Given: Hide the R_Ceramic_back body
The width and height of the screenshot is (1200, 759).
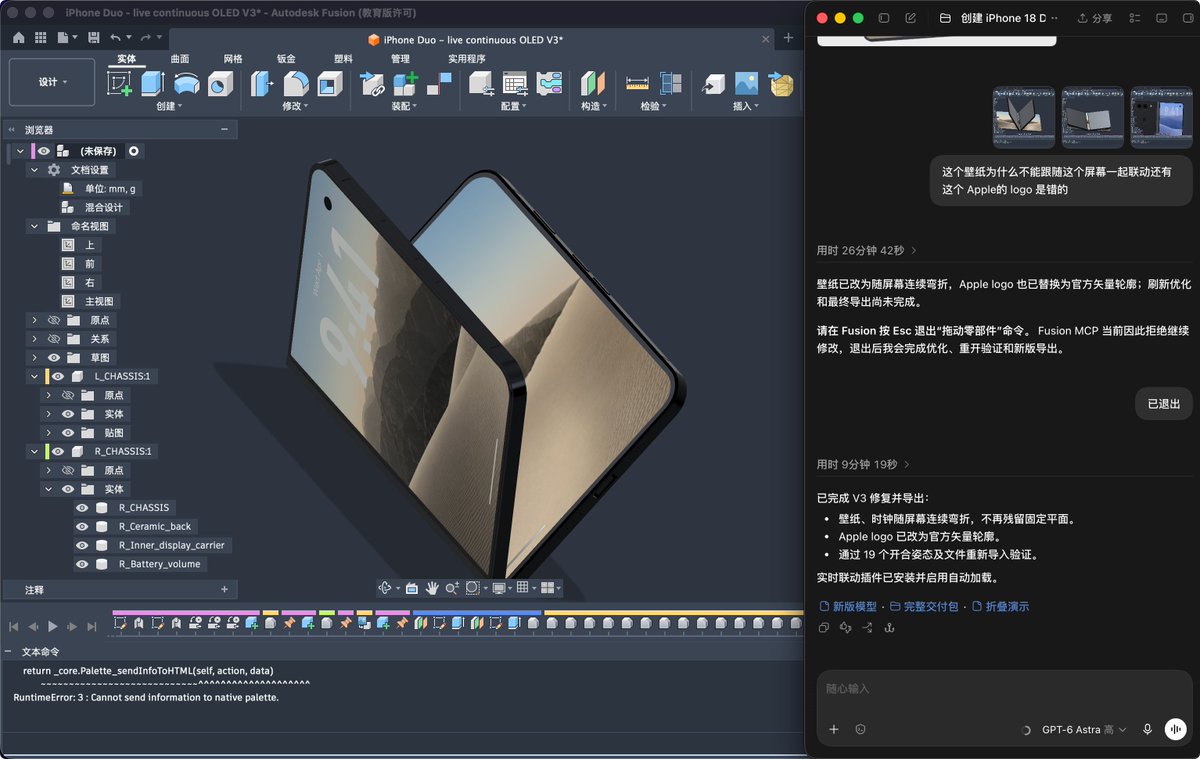Looking at the screenshot, I should tap(82, 526).
